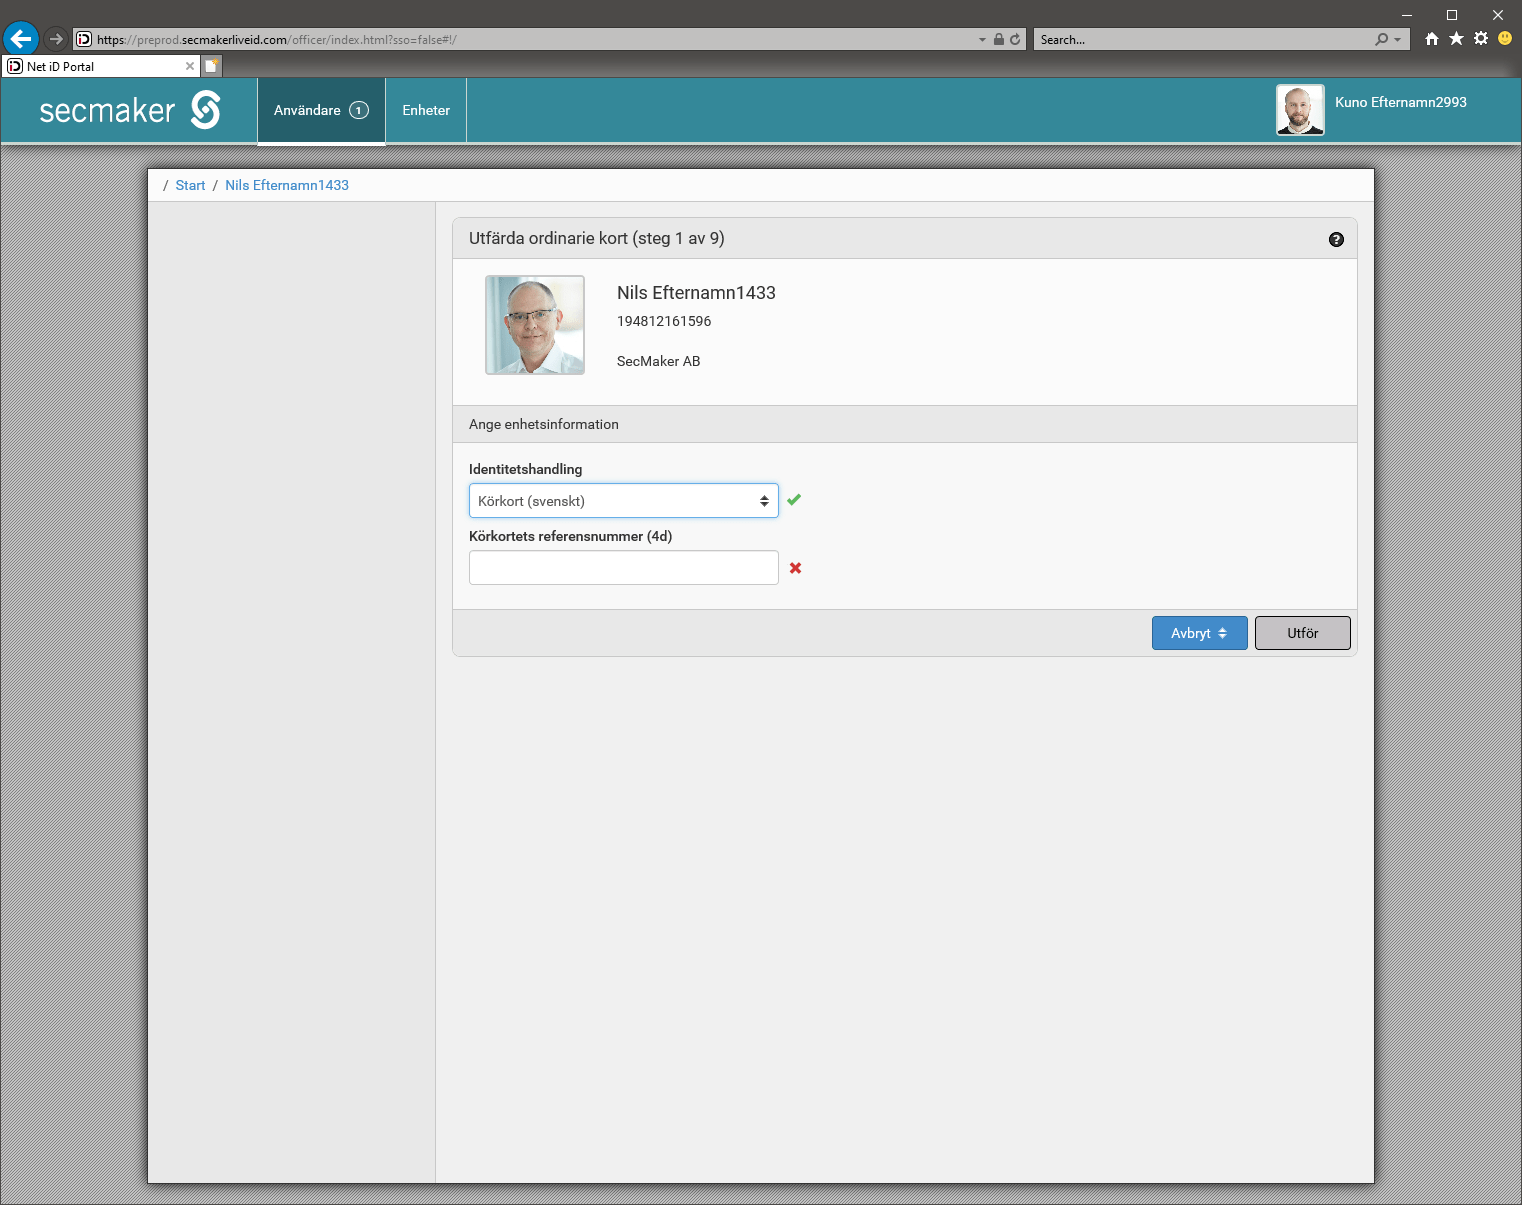Follow the Start breadcrumb link
This screenshot has height=1205, width=1522.
[190, 185]
